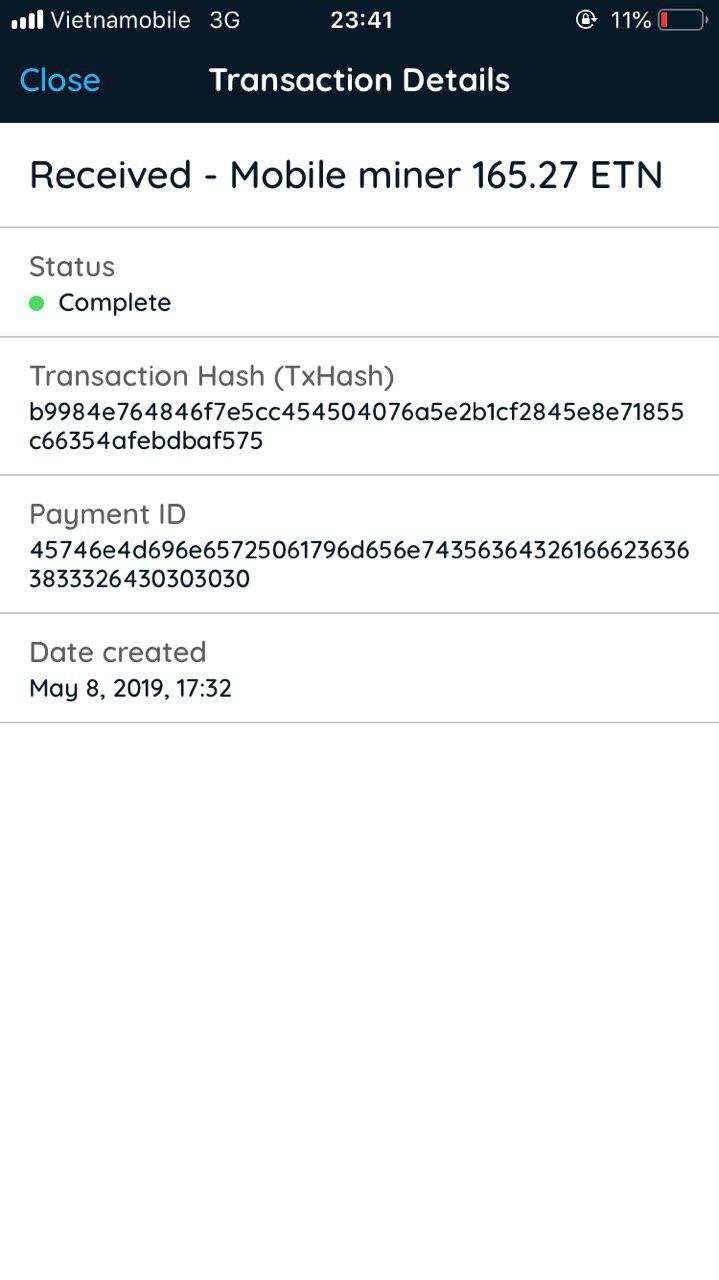
Task: Click the Transaction Hash (TxHash) label
Action: coord(212,376)
